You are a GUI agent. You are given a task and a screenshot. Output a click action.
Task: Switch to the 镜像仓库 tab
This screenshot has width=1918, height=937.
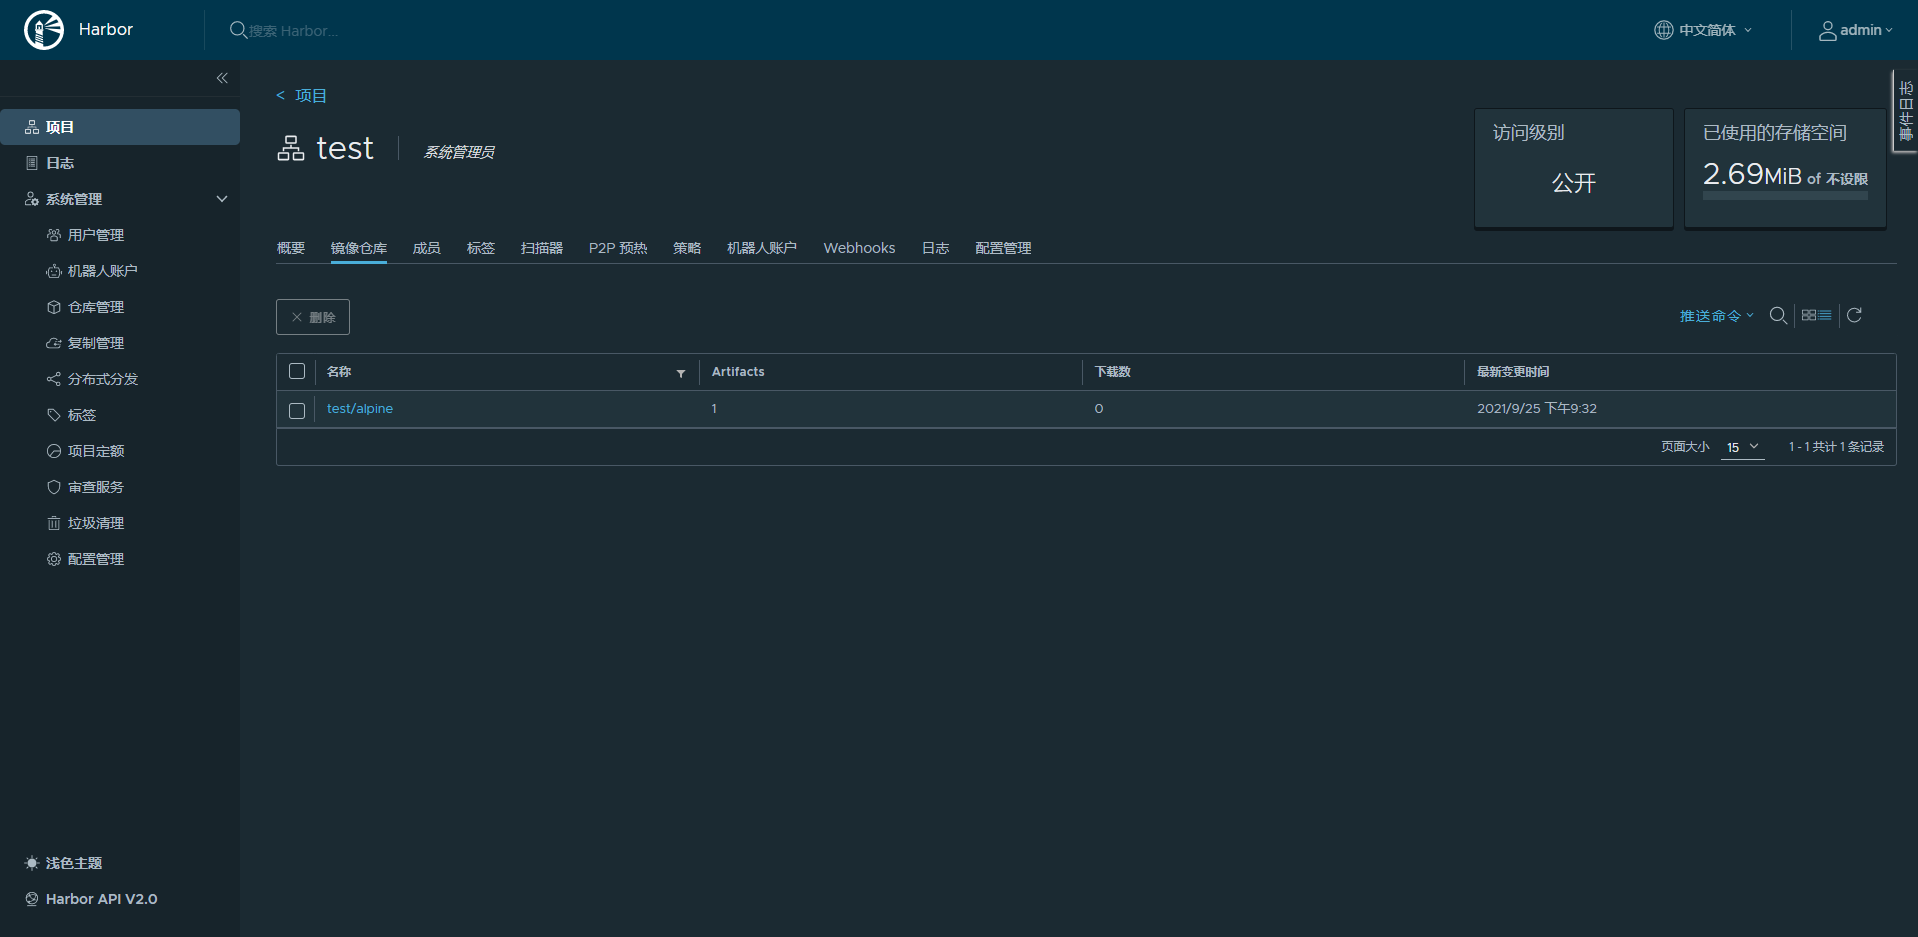(x=359, y=248)
